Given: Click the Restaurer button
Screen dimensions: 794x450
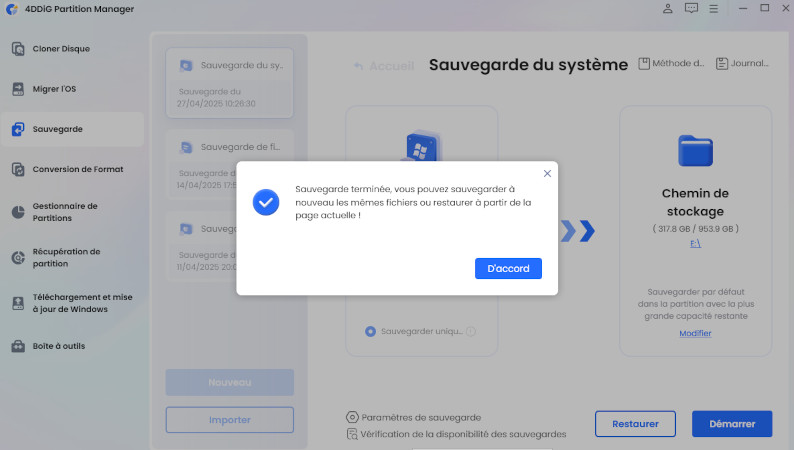Looking at the screenshot, I should [635, 424].
